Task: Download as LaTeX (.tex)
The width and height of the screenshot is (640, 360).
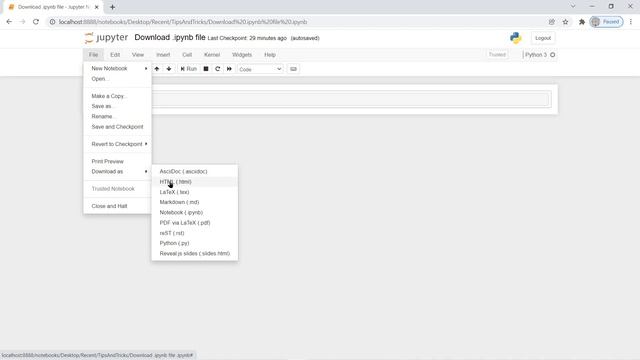Action: tap(195, 192)
